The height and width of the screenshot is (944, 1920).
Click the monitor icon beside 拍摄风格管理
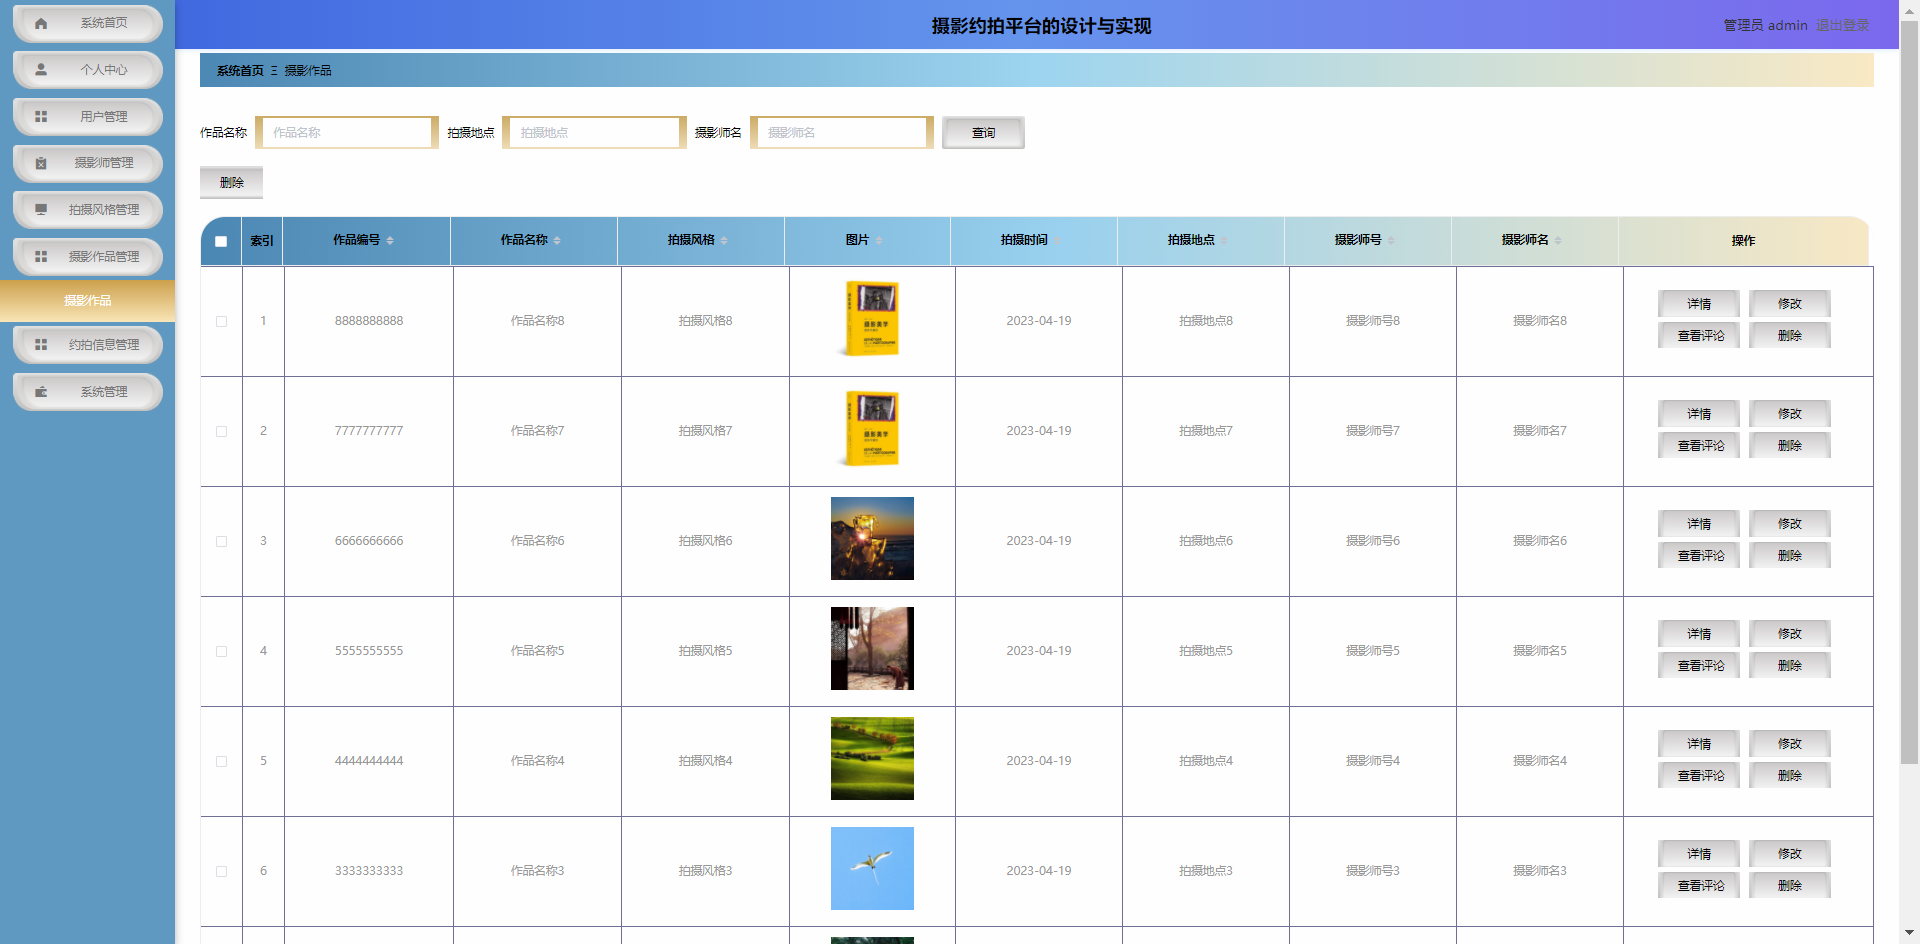(x=41, y=210)
